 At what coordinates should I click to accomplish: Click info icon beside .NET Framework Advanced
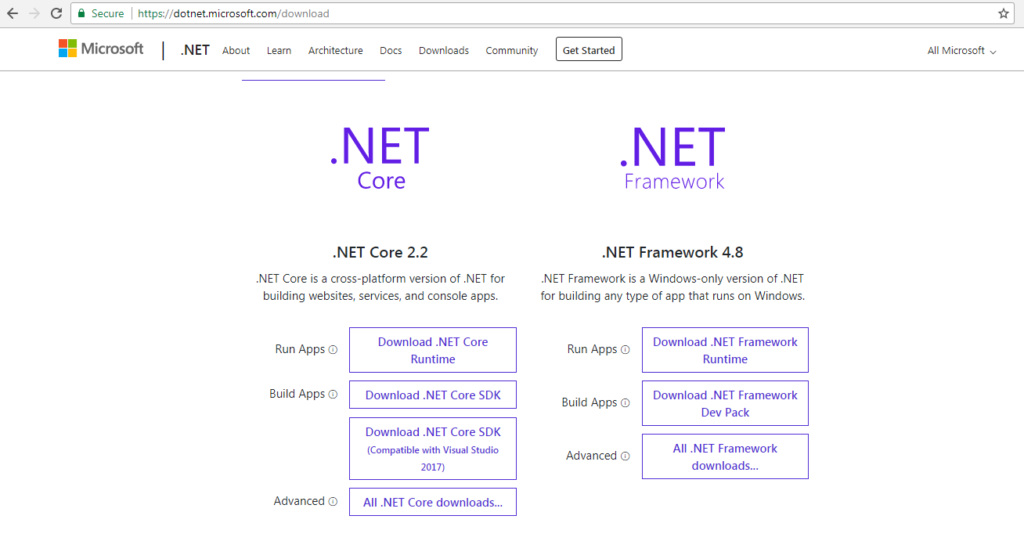(626, 456)
